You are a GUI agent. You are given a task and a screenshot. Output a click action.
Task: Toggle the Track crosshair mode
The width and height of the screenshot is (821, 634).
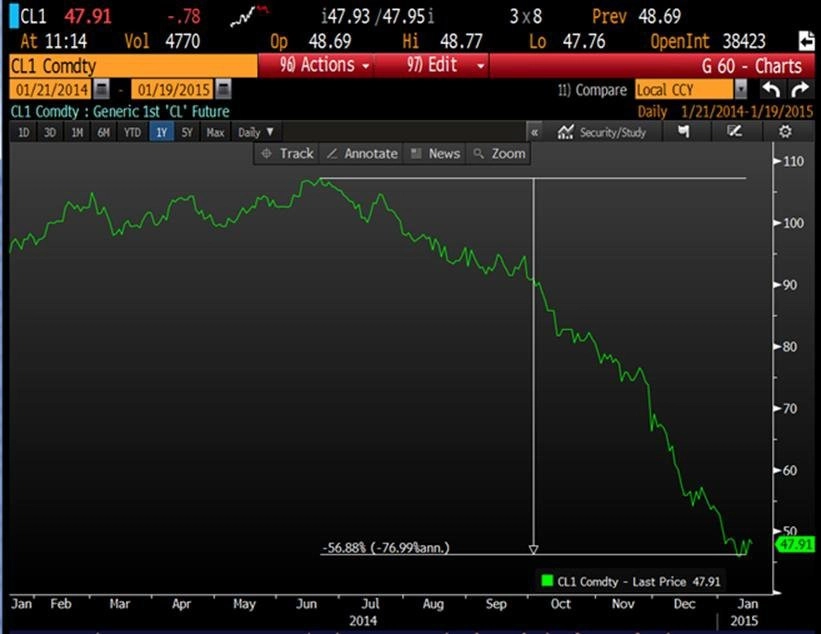(287, 153)
